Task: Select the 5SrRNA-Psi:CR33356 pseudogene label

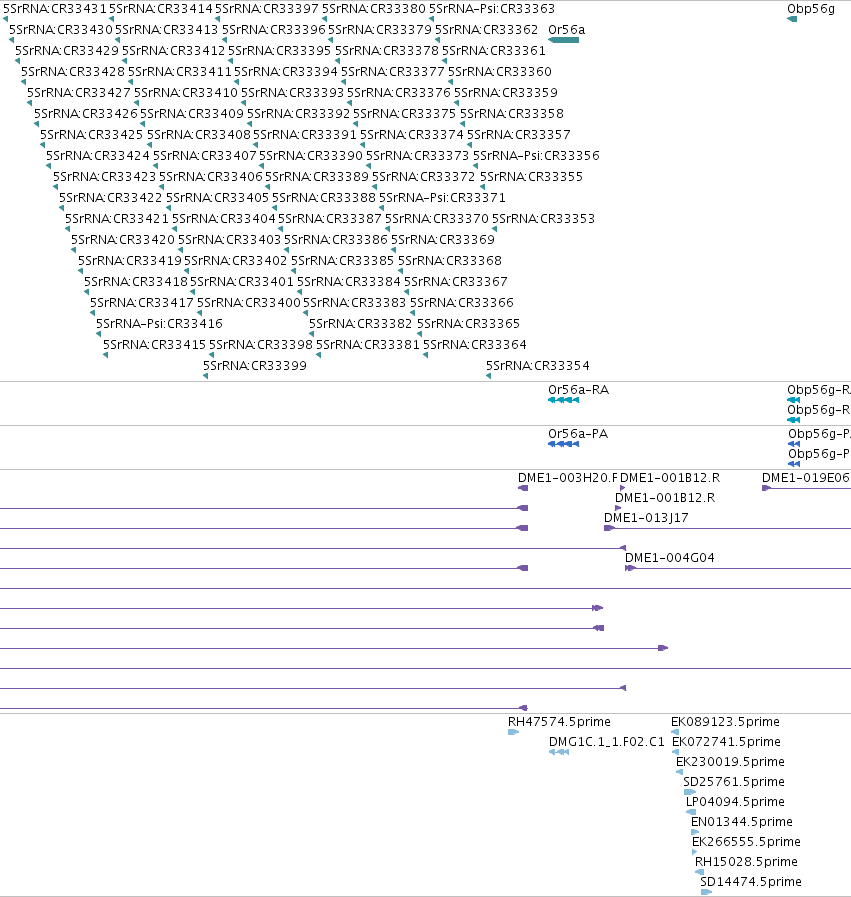Action: [536, 156]
